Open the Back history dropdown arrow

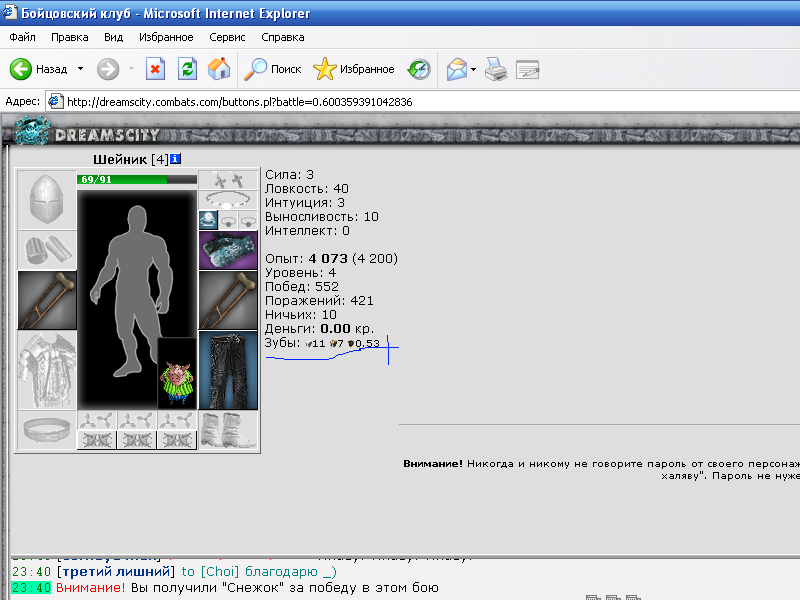click(80, 69)
